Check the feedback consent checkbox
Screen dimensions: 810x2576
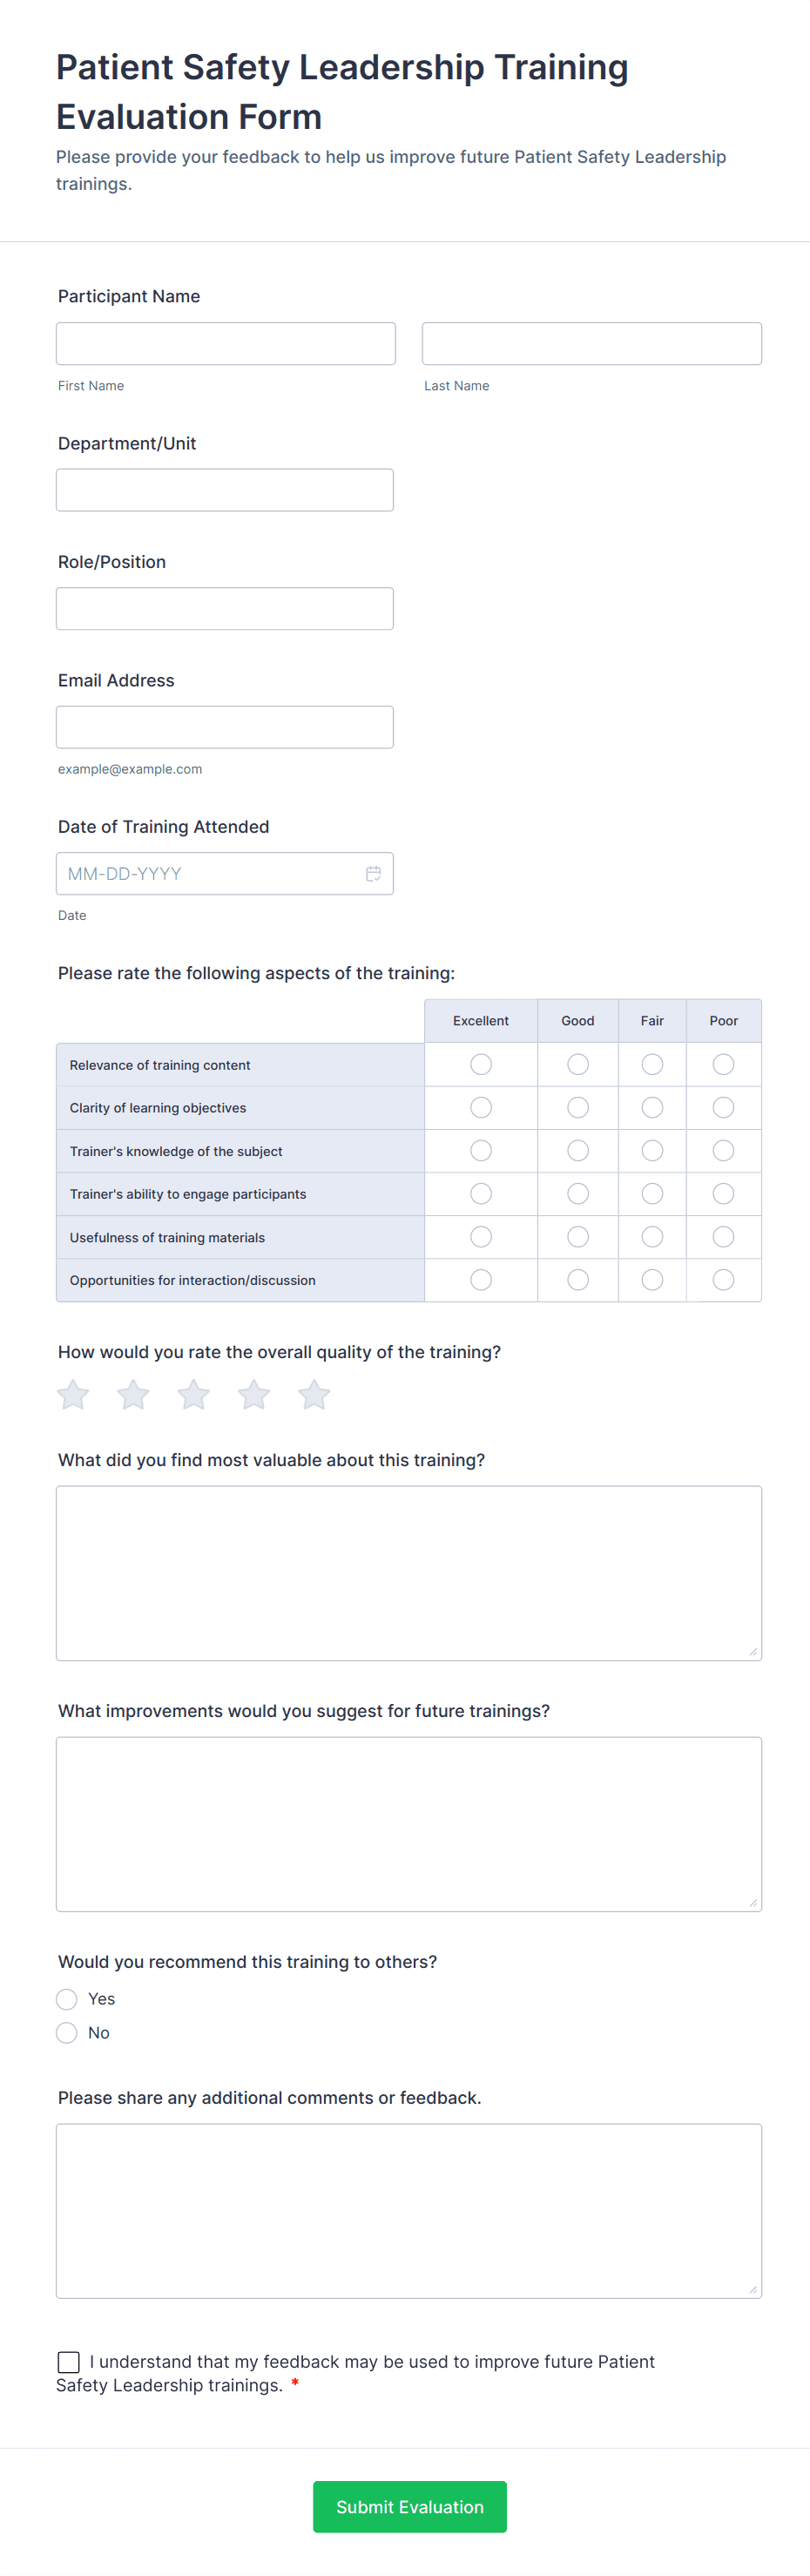[x=68, y=2362]
